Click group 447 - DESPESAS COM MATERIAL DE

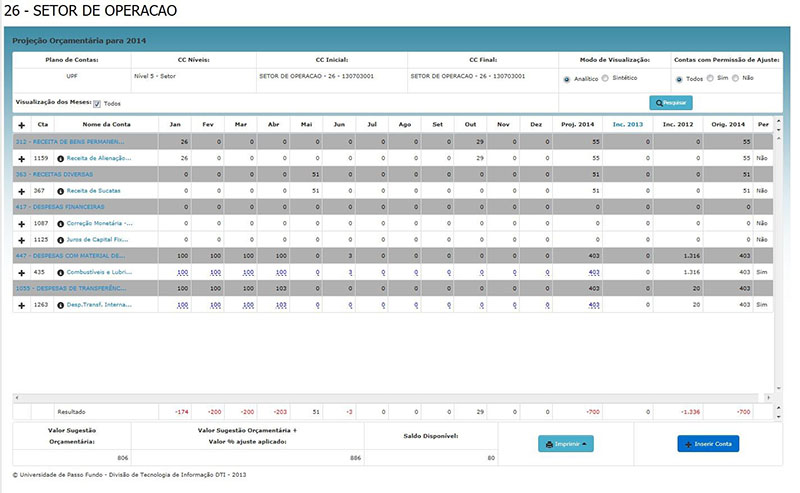click(70, 256)
